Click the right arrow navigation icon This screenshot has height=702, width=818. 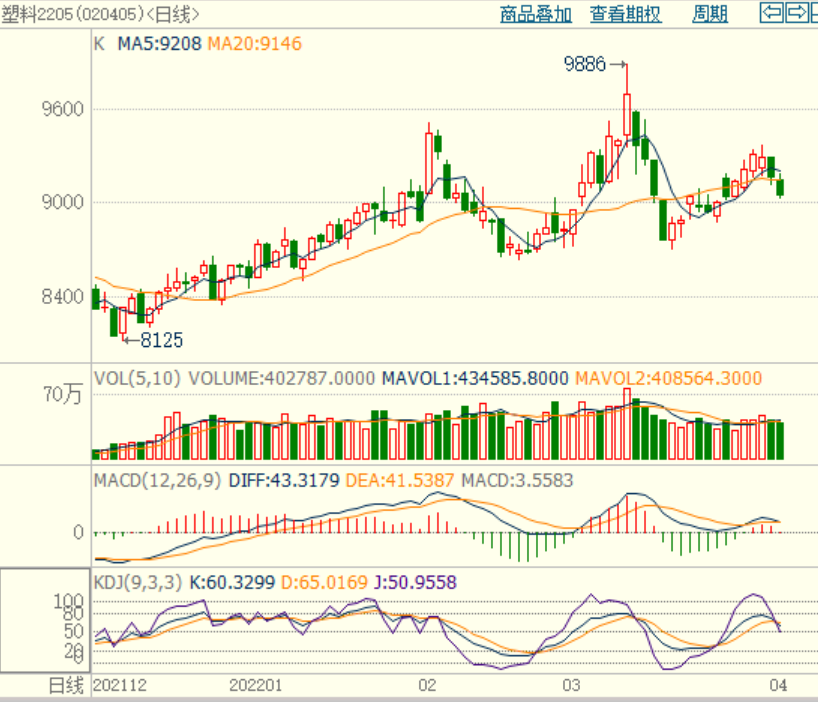click(x=796, y=13)
